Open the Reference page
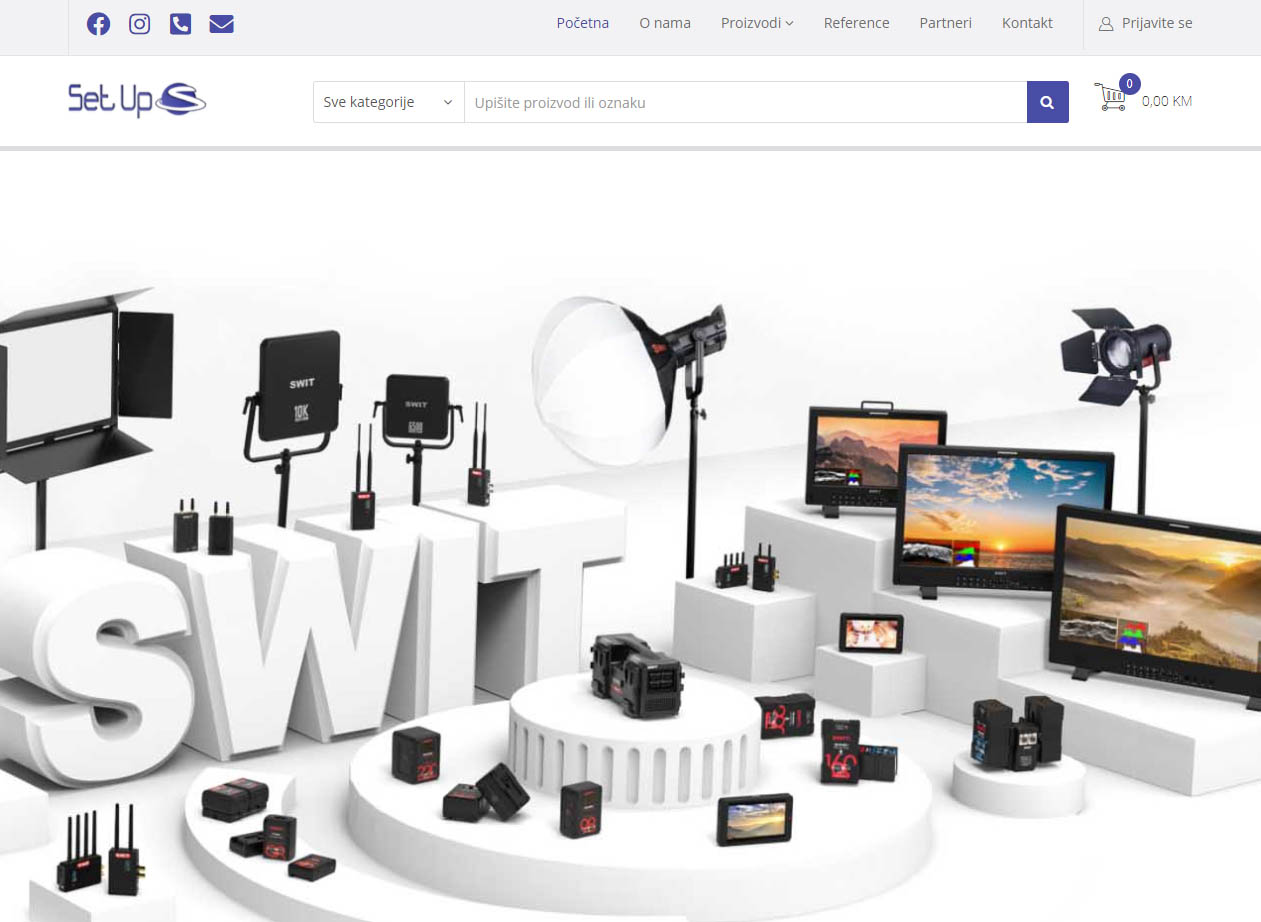 click(x=856, y=23)
